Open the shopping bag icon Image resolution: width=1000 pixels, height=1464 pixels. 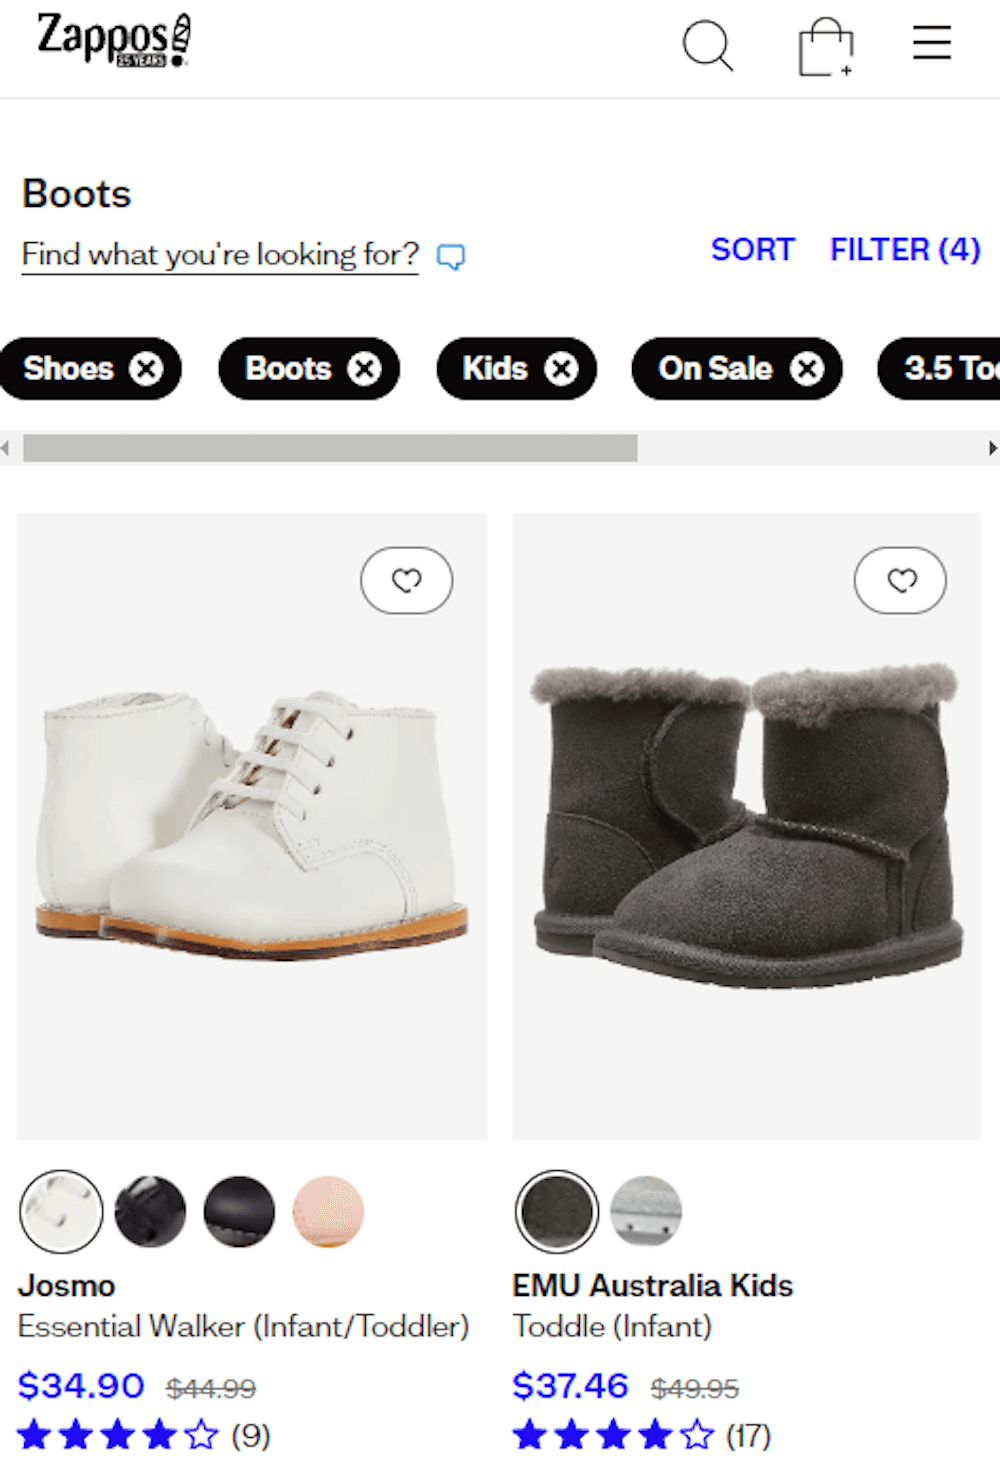pos(824,44)
